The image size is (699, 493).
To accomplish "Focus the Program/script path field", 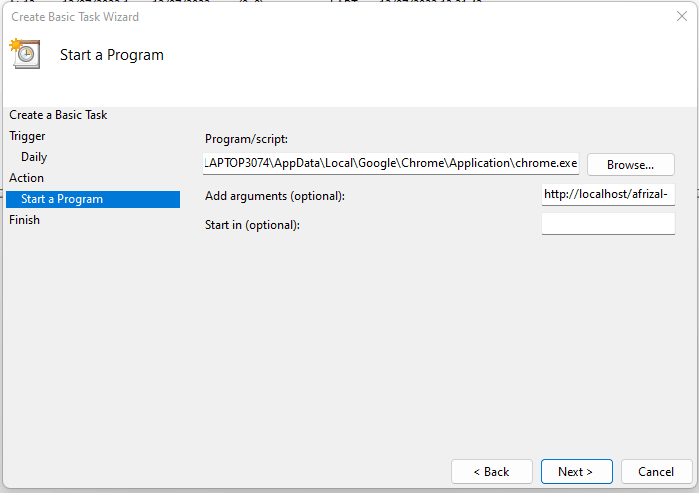I will (391, 164).
